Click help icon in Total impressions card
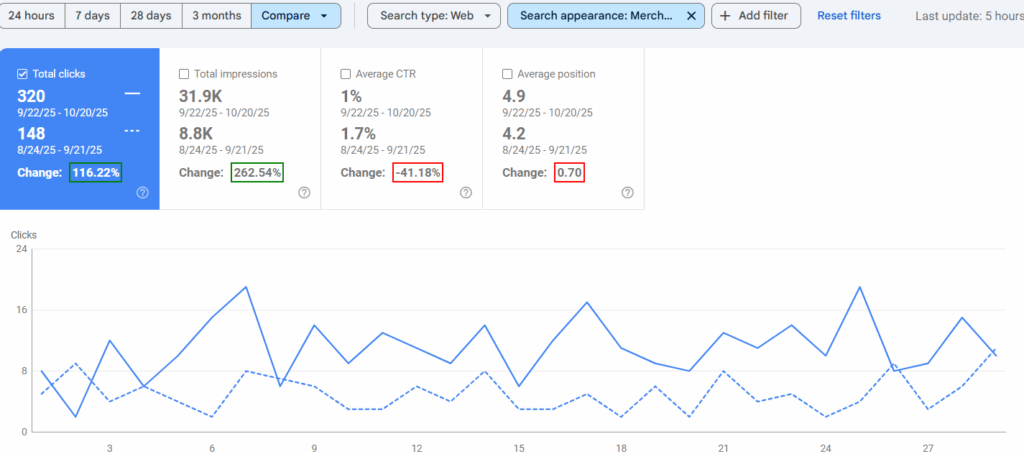 pyautogui.click(x=304, y=193)
